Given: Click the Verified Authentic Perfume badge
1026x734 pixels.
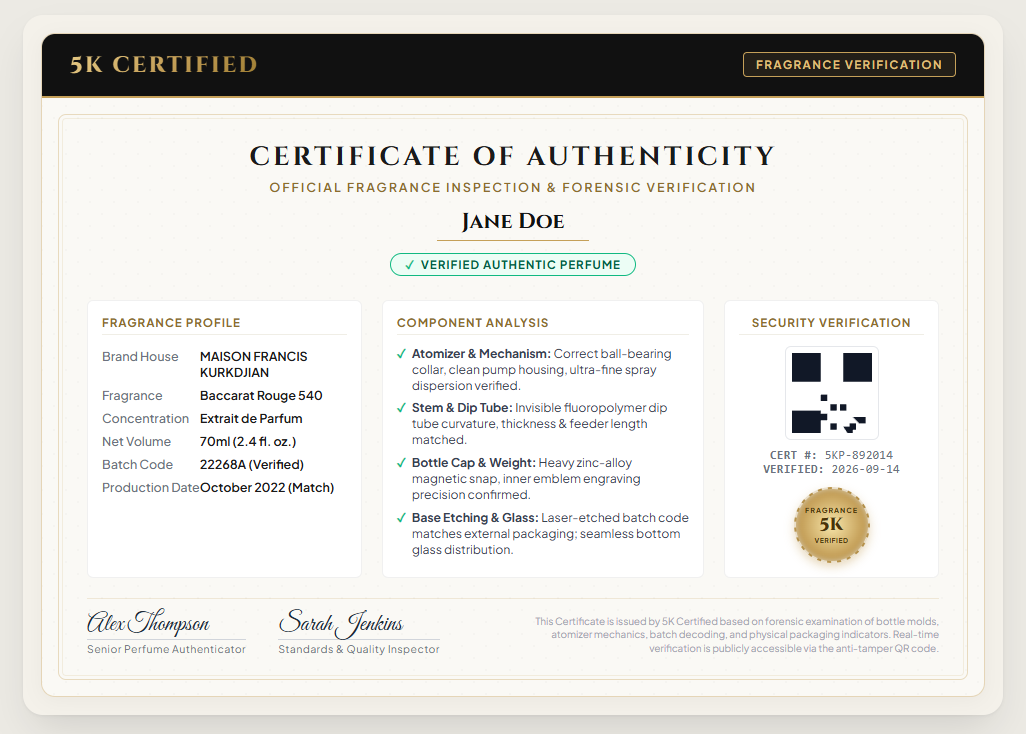Looking at the screenshot, I should point(512,264).
